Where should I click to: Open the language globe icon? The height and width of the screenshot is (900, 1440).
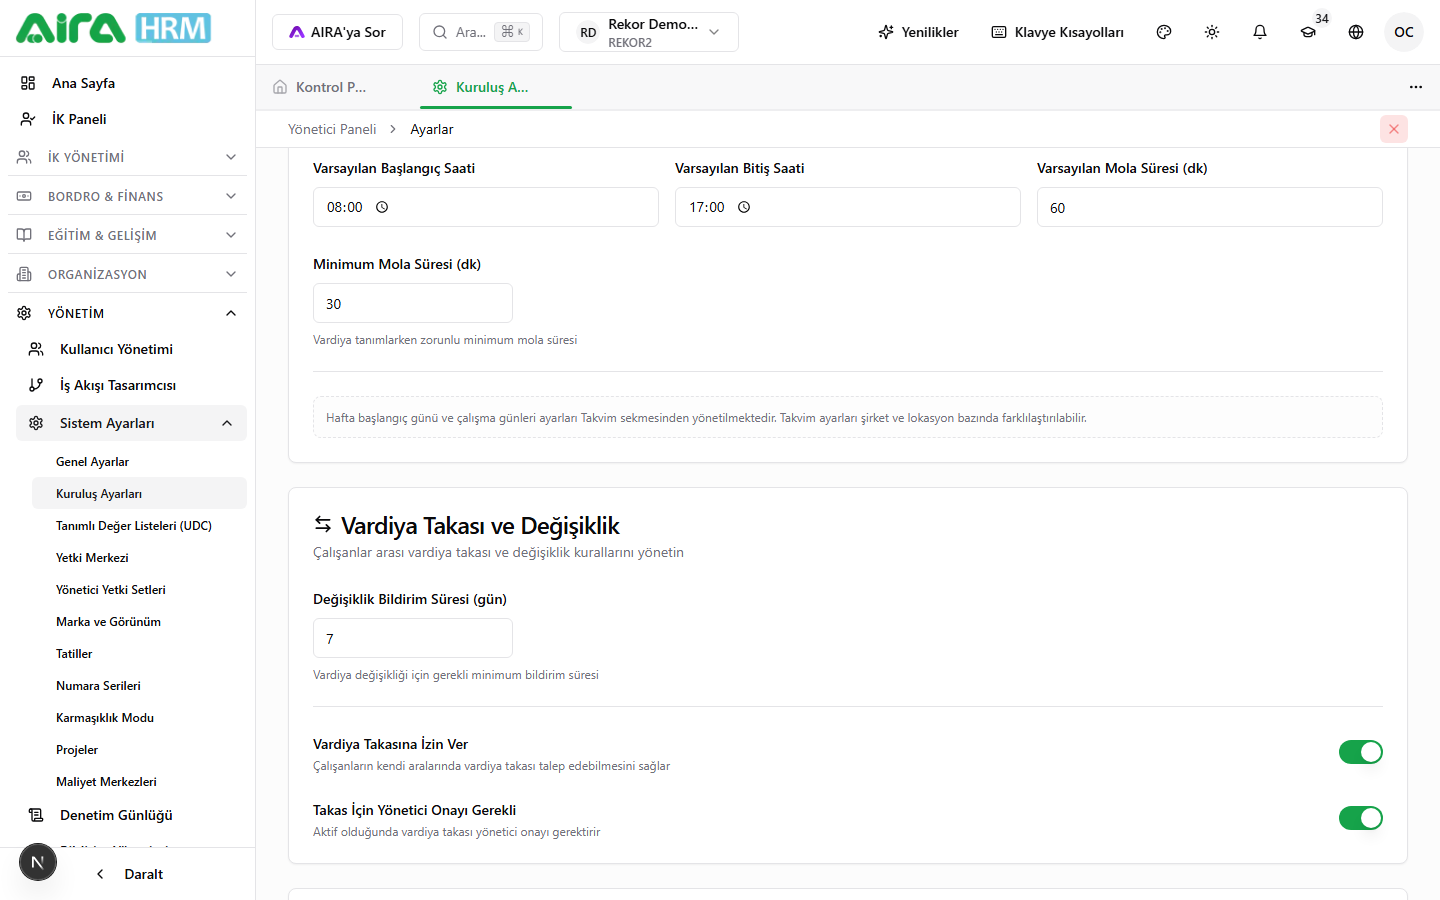[x=1356, y=32]
